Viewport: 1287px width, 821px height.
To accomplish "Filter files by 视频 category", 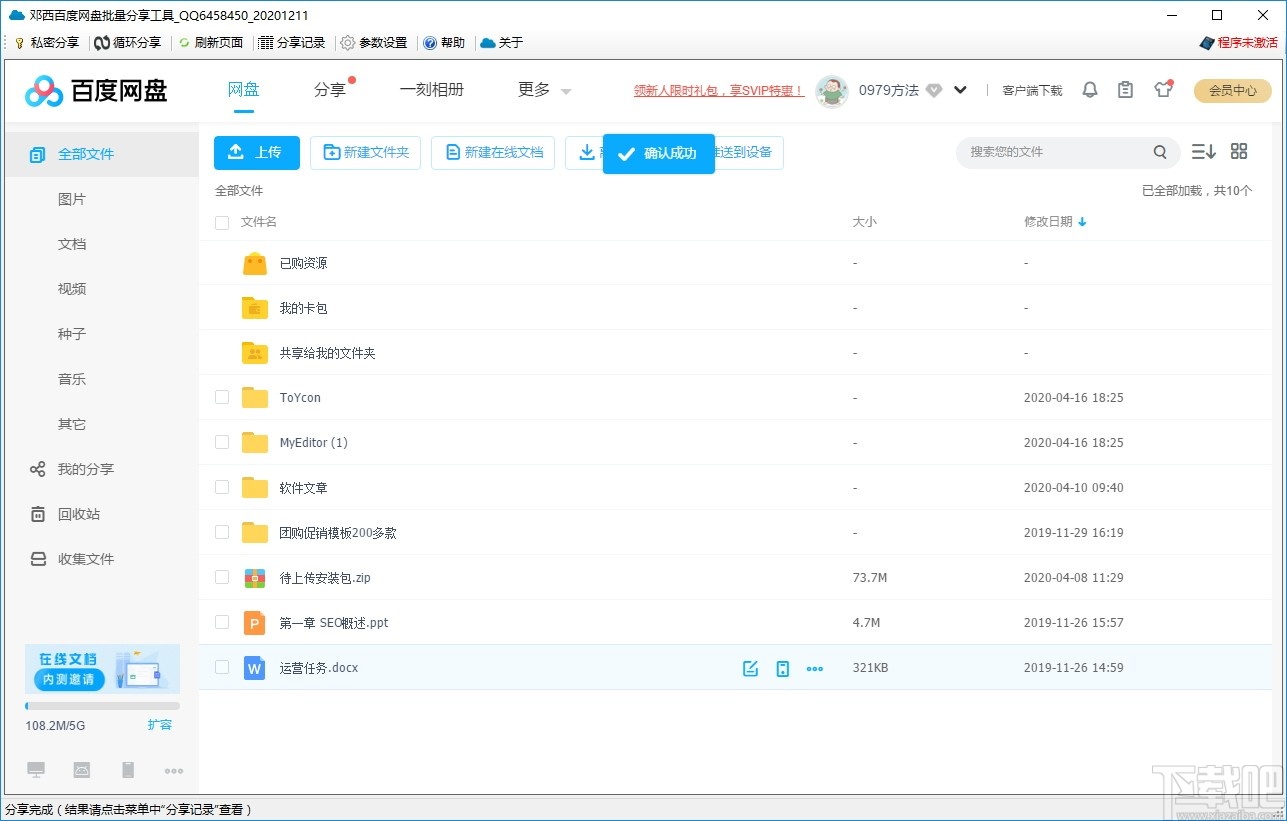I will click(x=72, y=289).
